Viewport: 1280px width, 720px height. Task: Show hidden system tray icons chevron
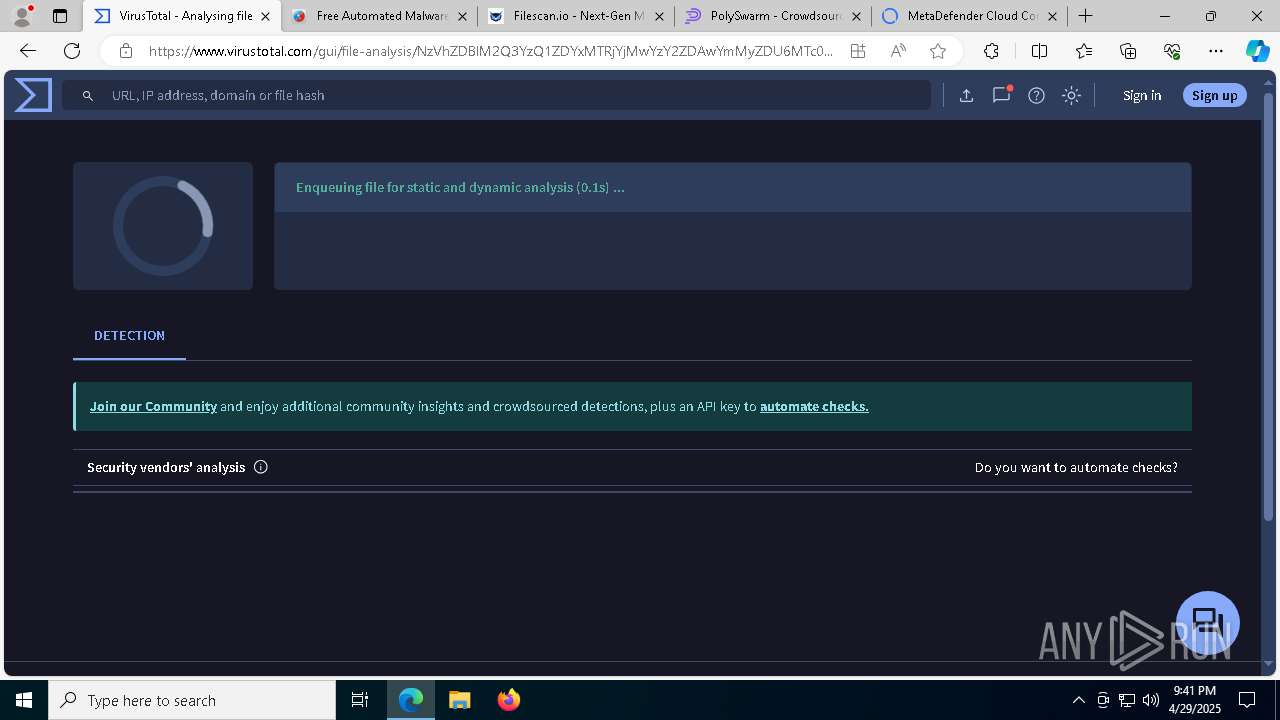(x=1078, y=700)
